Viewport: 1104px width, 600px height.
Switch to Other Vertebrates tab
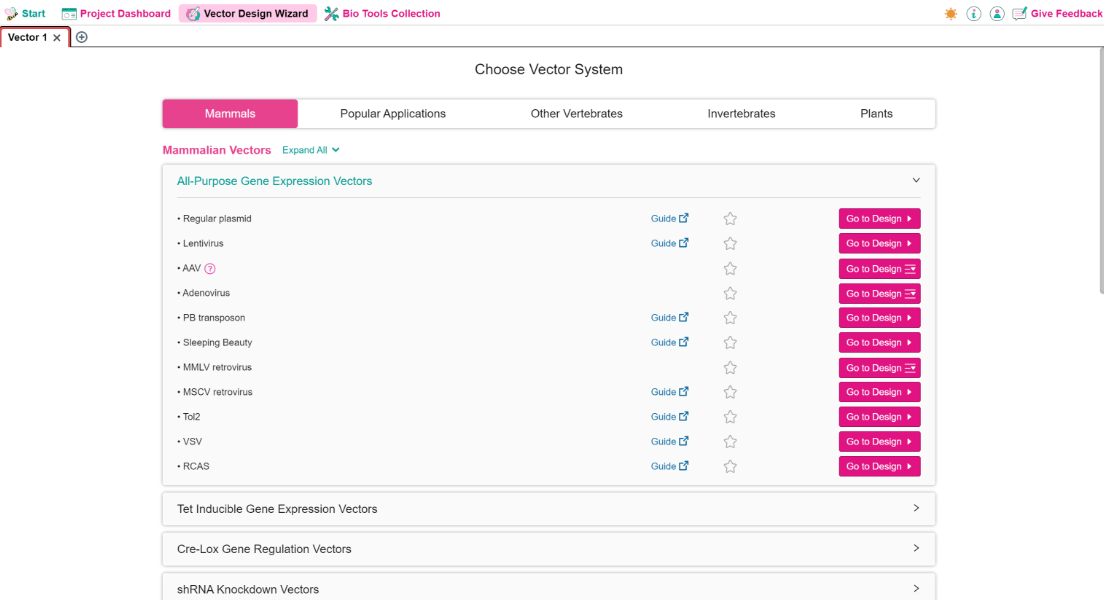click(x=577, y=113)
